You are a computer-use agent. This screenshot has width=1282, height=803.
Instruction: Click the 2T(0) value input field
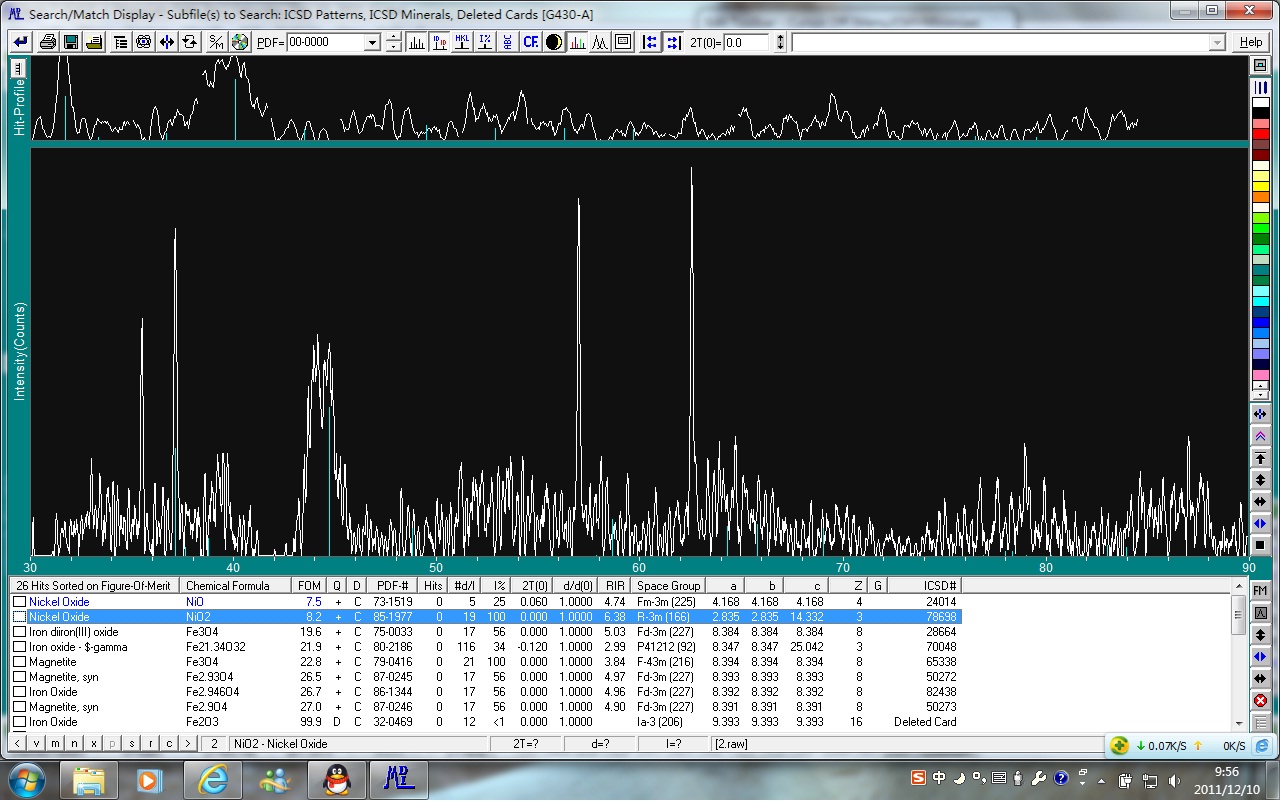click(746, 42)
